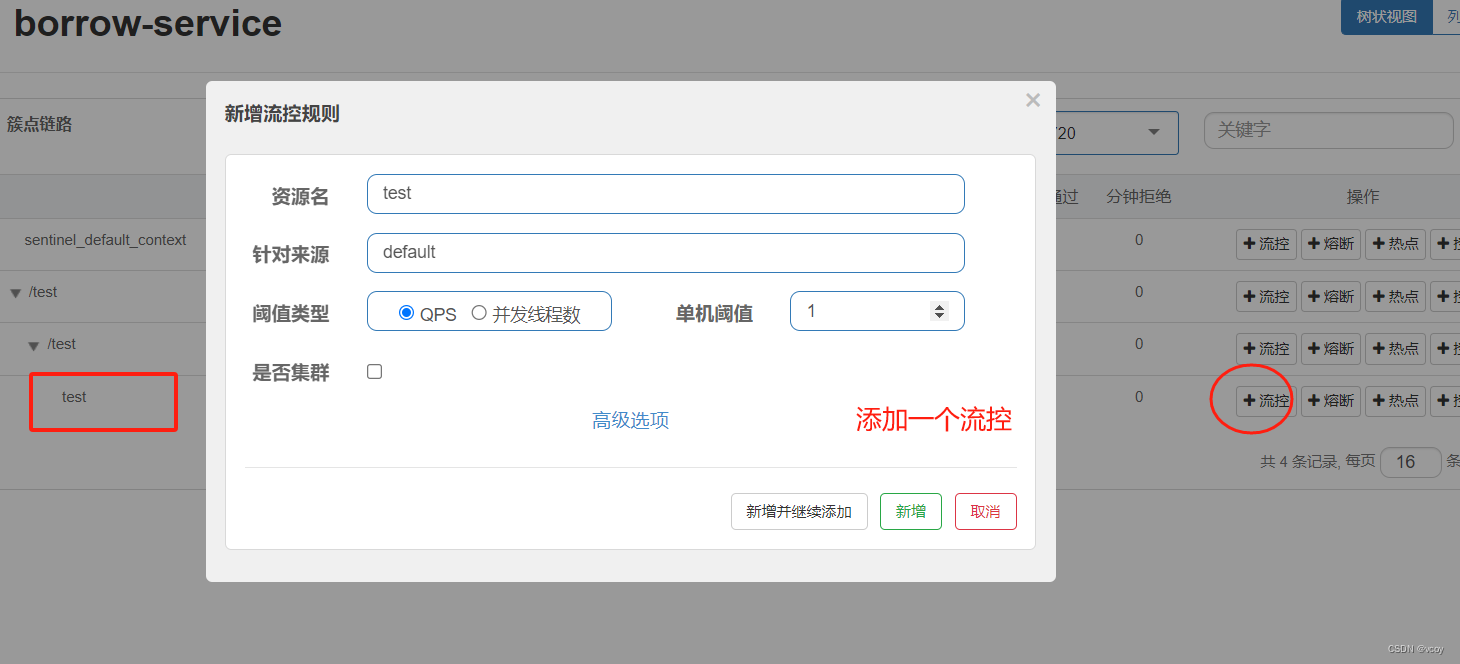Cancel with the 取消 button
The width and height of the screenshot is (1460, 664).
click(x=985, y=511)
